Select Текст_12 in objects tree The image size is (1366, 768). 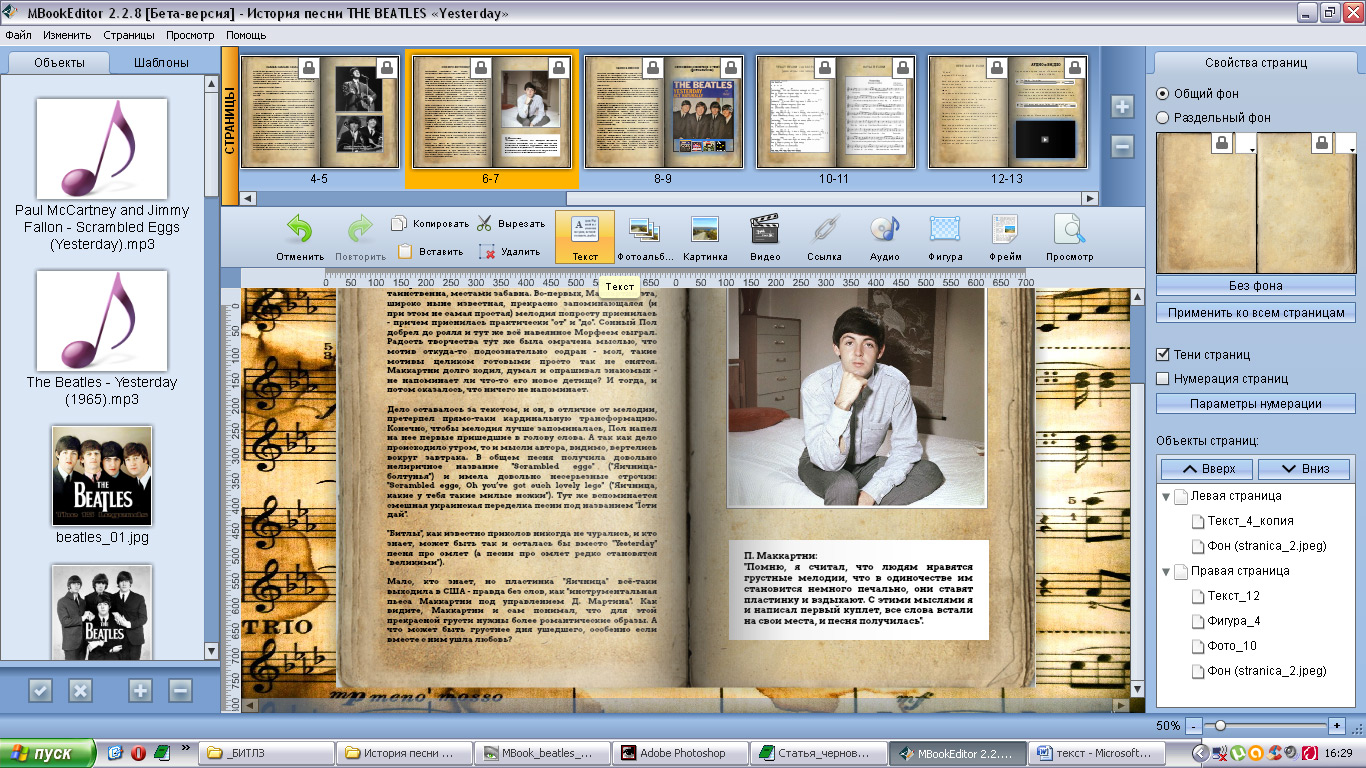(x=1233, y=596)
